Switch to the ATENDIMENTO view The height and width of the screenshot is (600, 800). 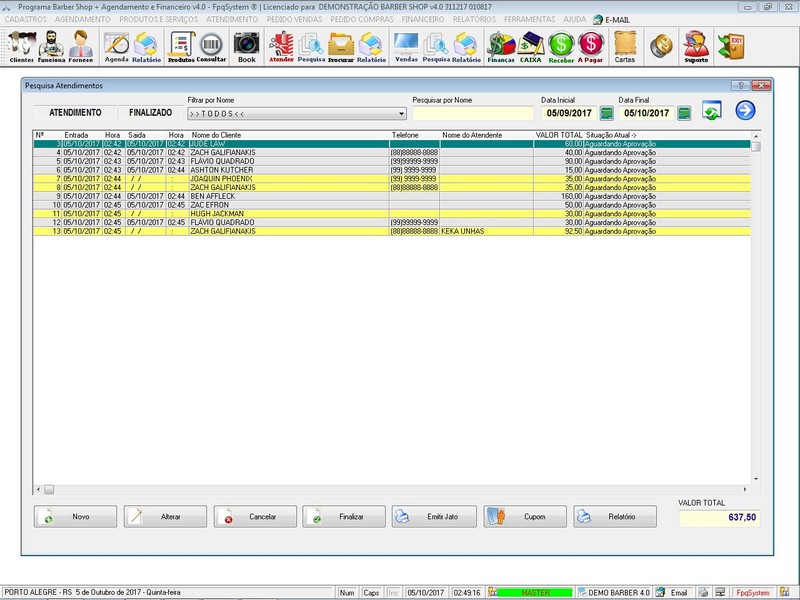(x=75, y=113)
